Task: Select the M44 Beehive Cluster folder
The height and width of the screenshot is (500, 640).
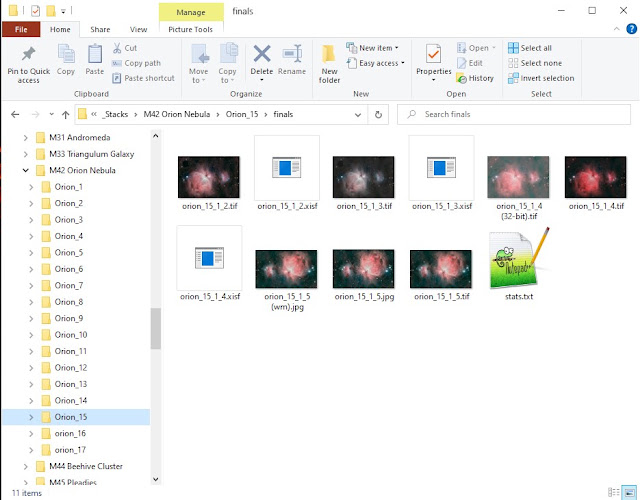Action: (x=86, y=466)
